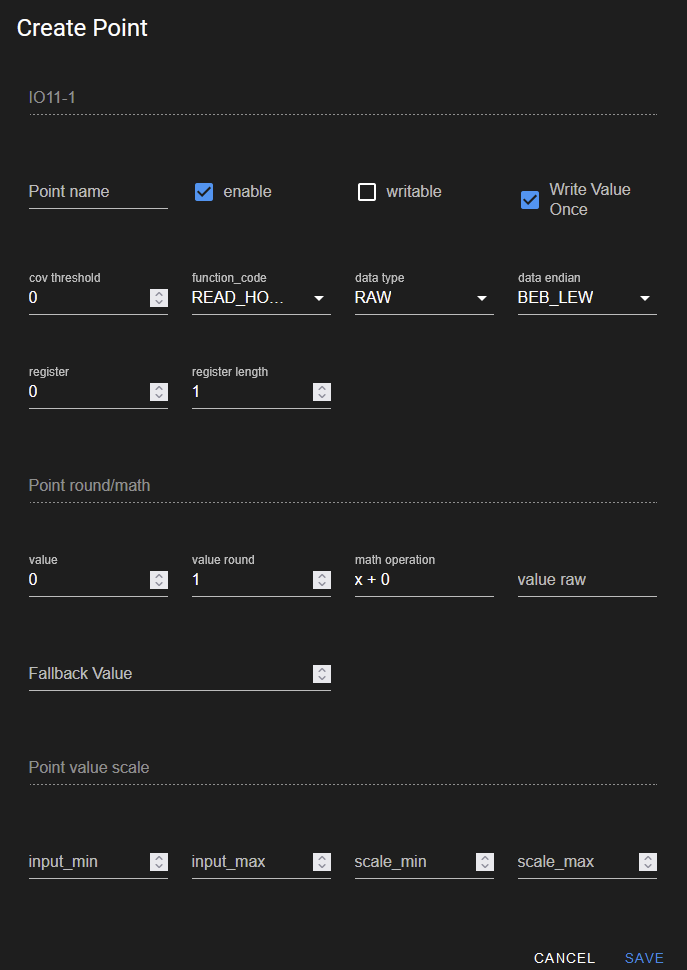Click the register field spinner arrows
687x970 pixels.
(x=159, y=392)
